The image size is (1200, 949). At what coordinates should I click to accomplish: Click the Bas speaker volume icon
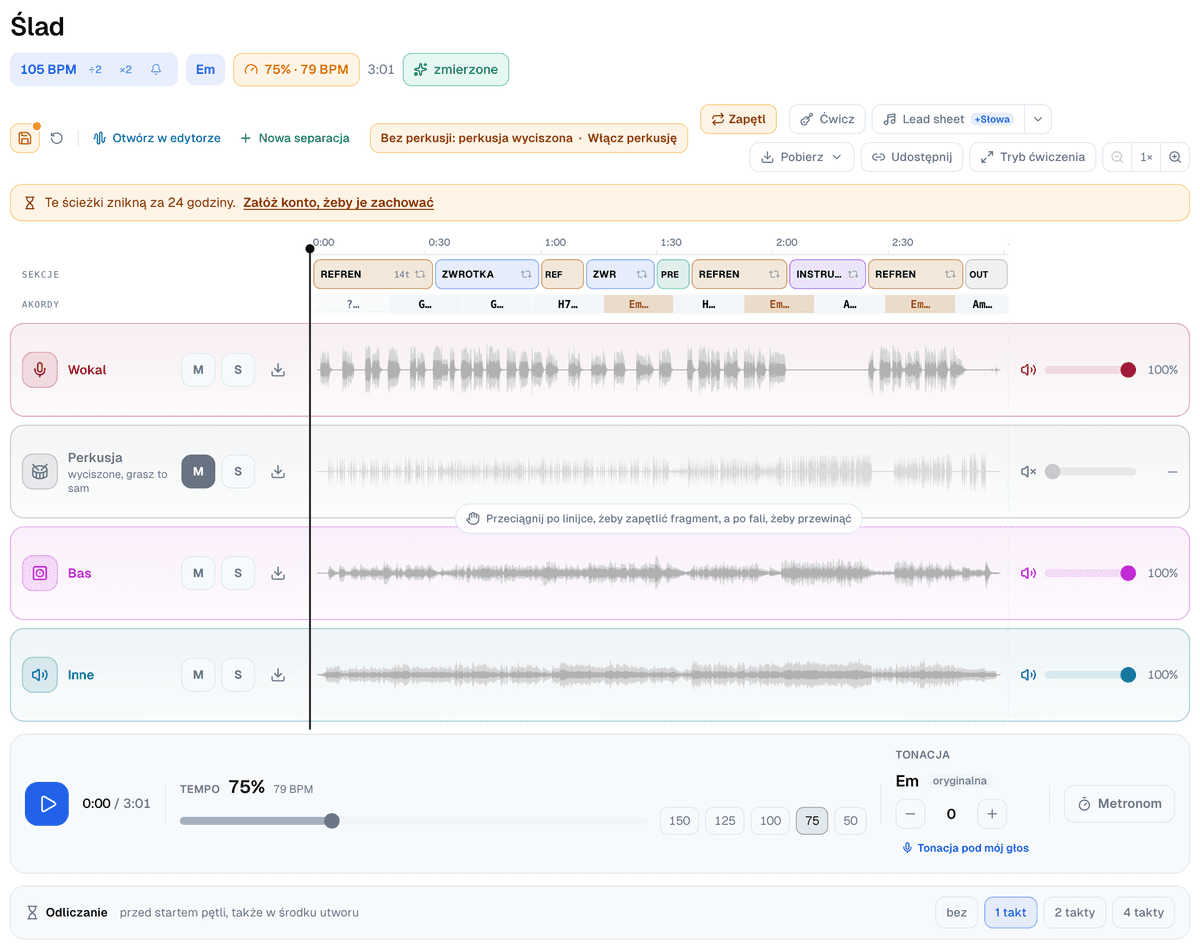tap(1028, 573)
